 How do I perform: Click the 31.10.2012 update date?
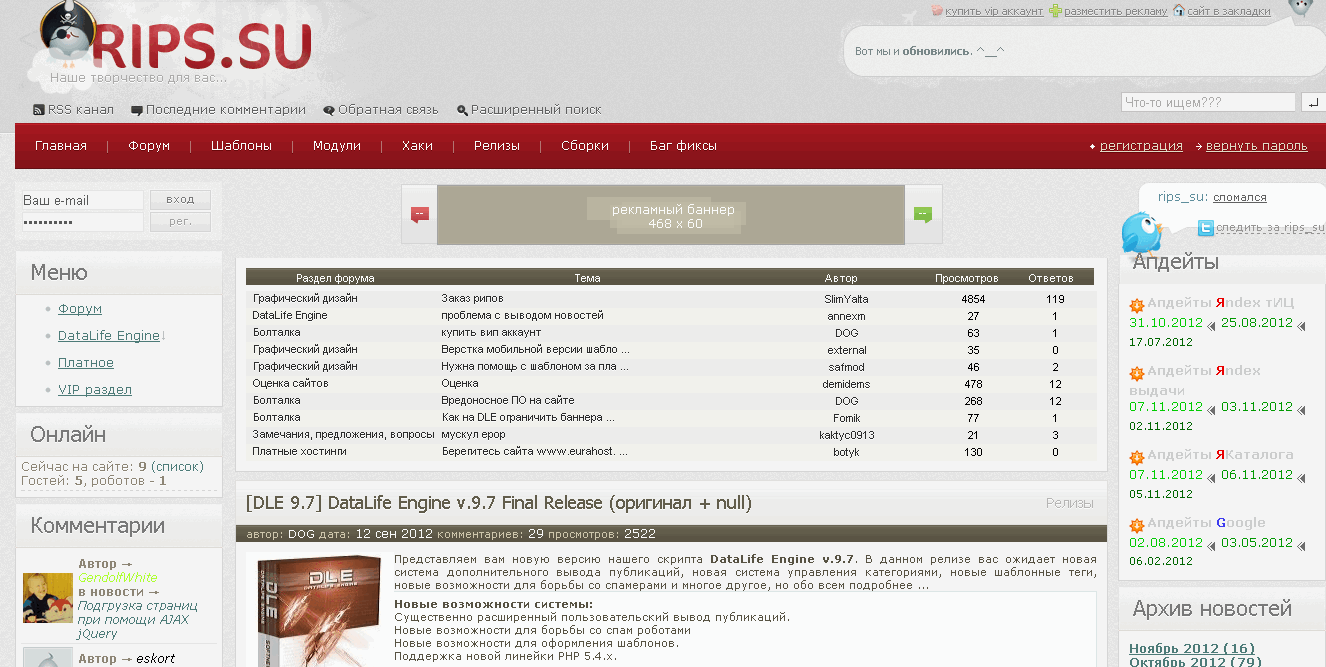pyautogui.click(x=1166, y=323)
